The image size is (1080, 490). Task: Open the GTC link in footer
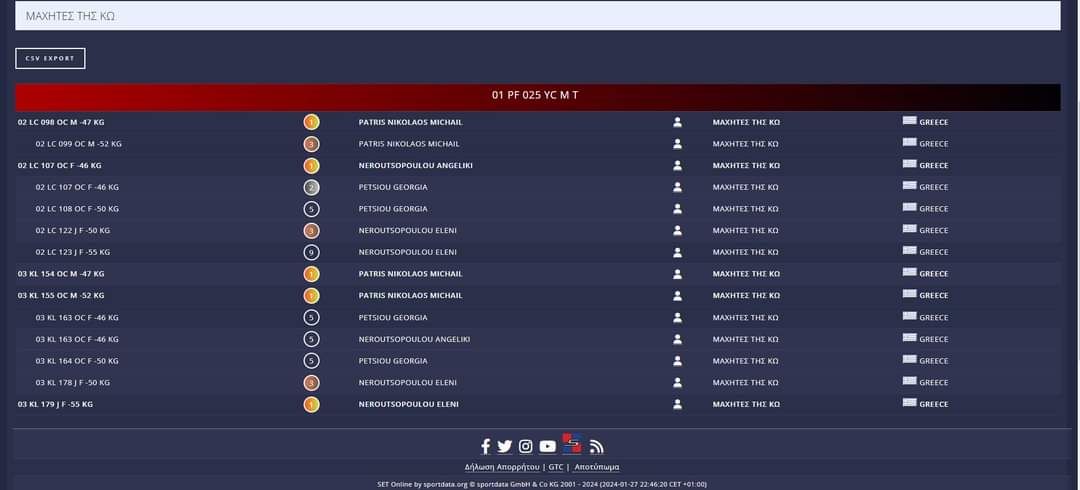point(556,467)
